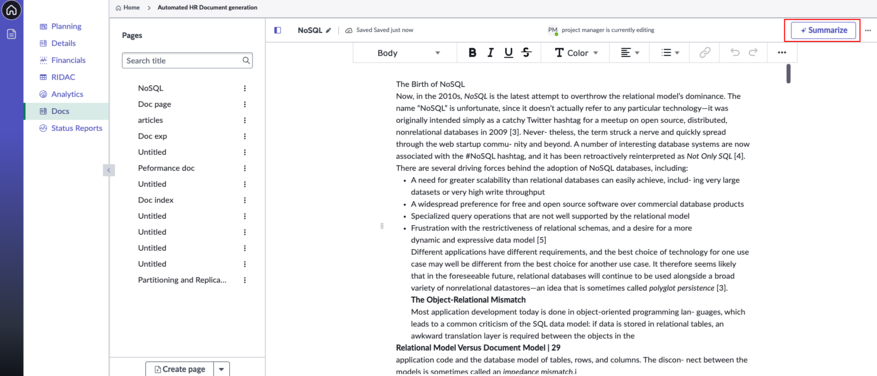Toggle bold formatting
This screenshot has height=376, width=877.
click(473, 53)
